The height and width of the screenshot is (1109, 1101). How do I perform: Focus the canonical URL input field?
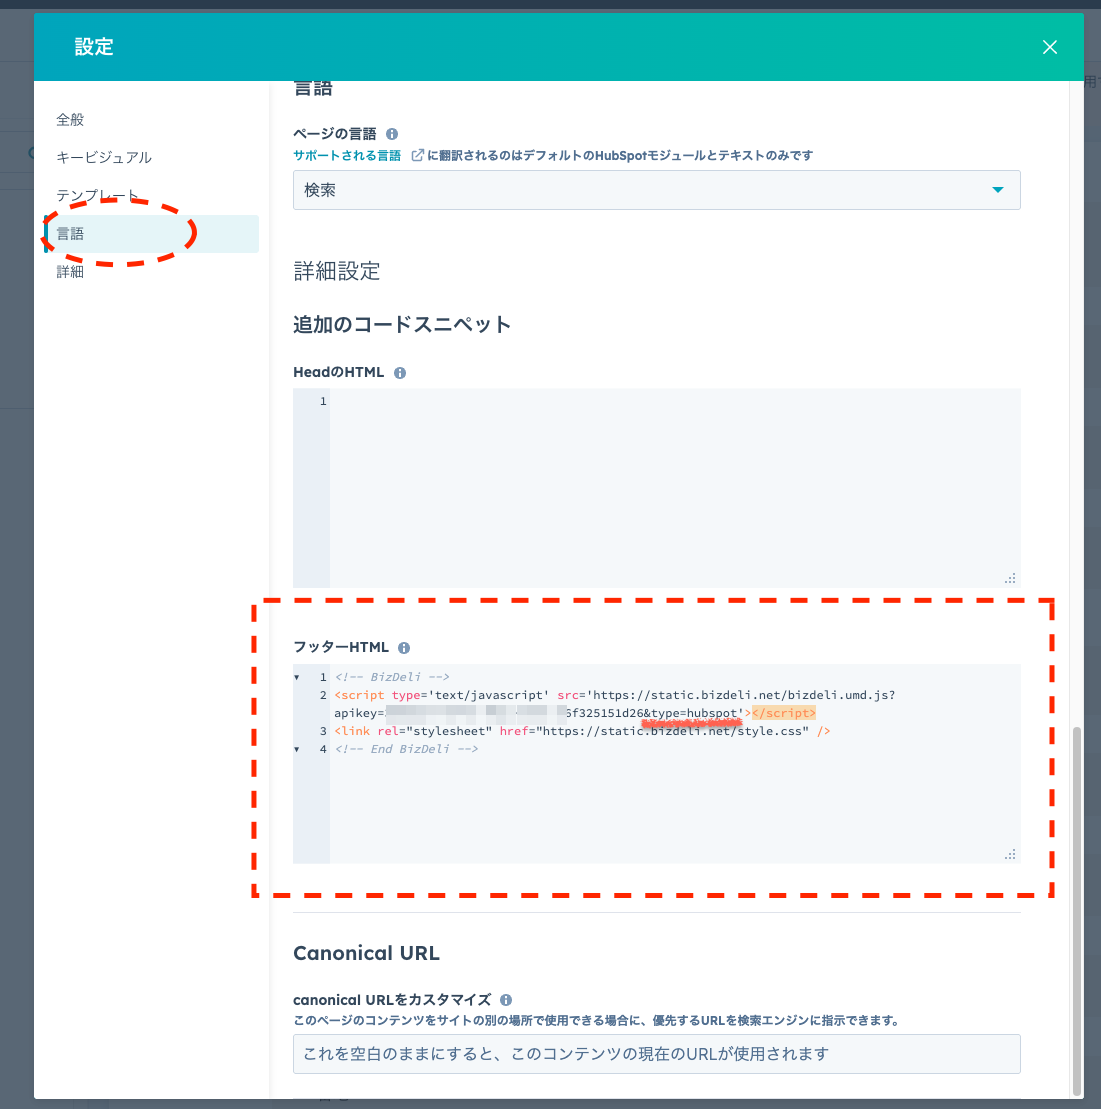pos(656,1054)
